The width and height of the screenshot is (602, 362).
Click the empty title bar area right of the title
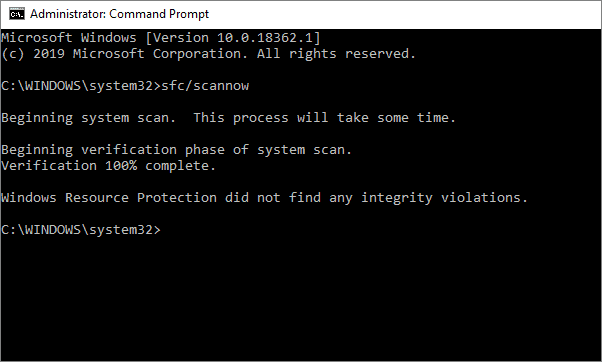coord(403,14)
